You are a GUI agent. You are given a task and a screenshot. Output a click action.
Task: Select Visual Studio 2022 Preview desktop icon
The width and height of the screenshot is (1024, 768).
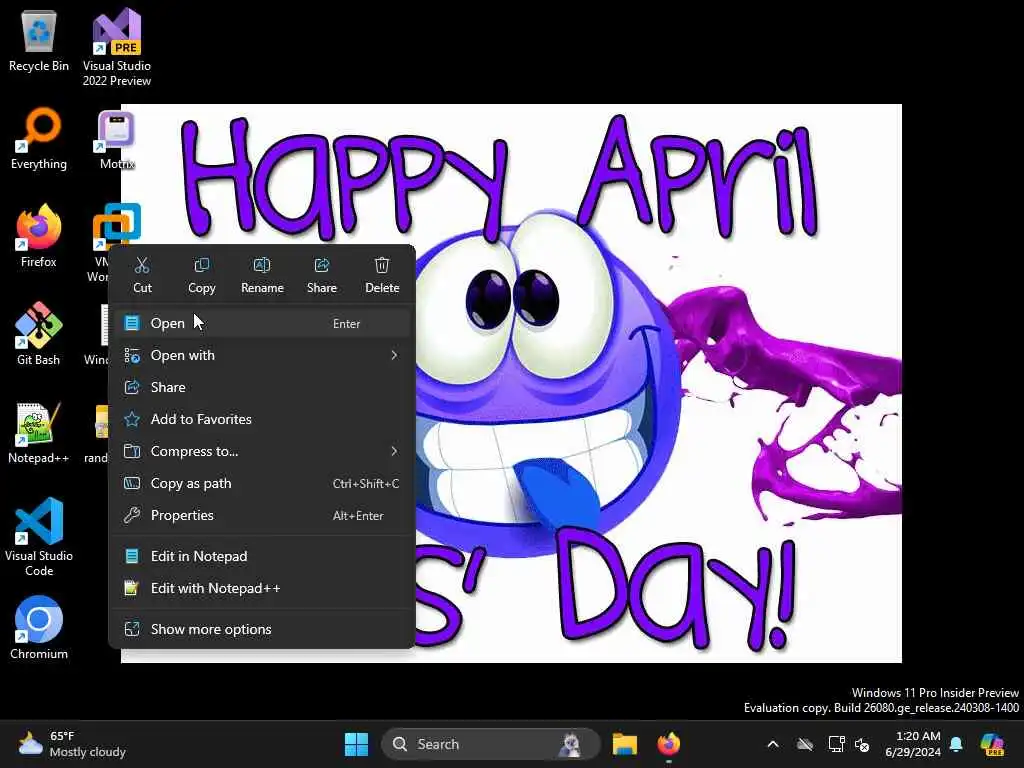pos(117,47)
